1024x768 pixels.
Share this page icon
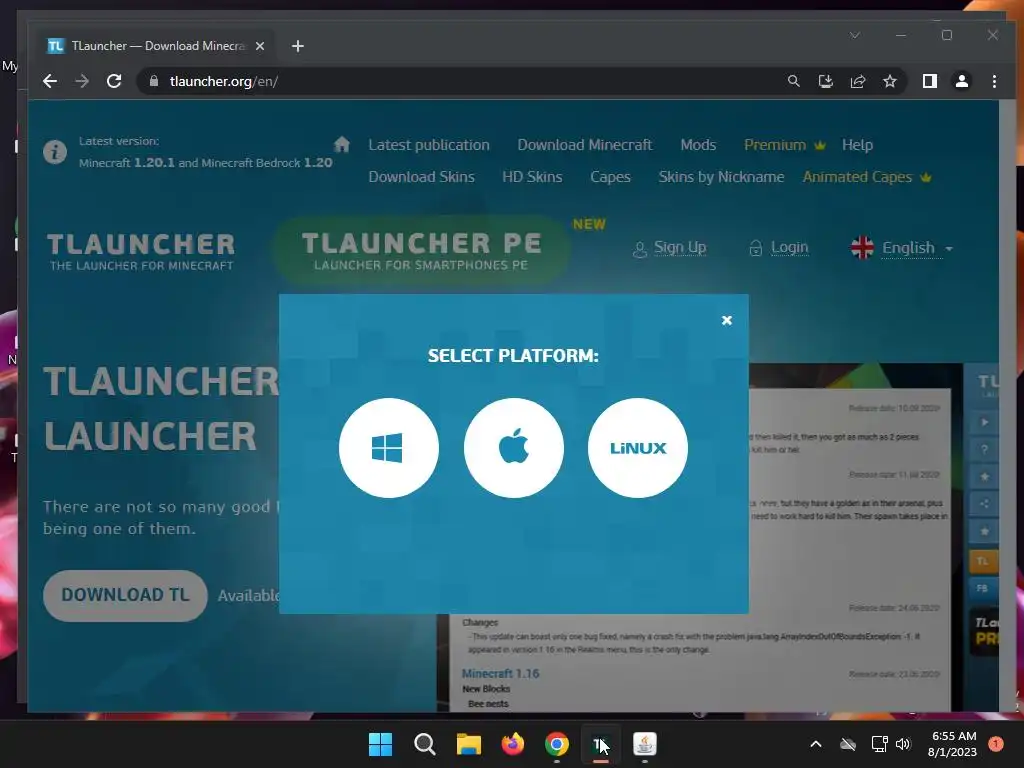point(857,81)
